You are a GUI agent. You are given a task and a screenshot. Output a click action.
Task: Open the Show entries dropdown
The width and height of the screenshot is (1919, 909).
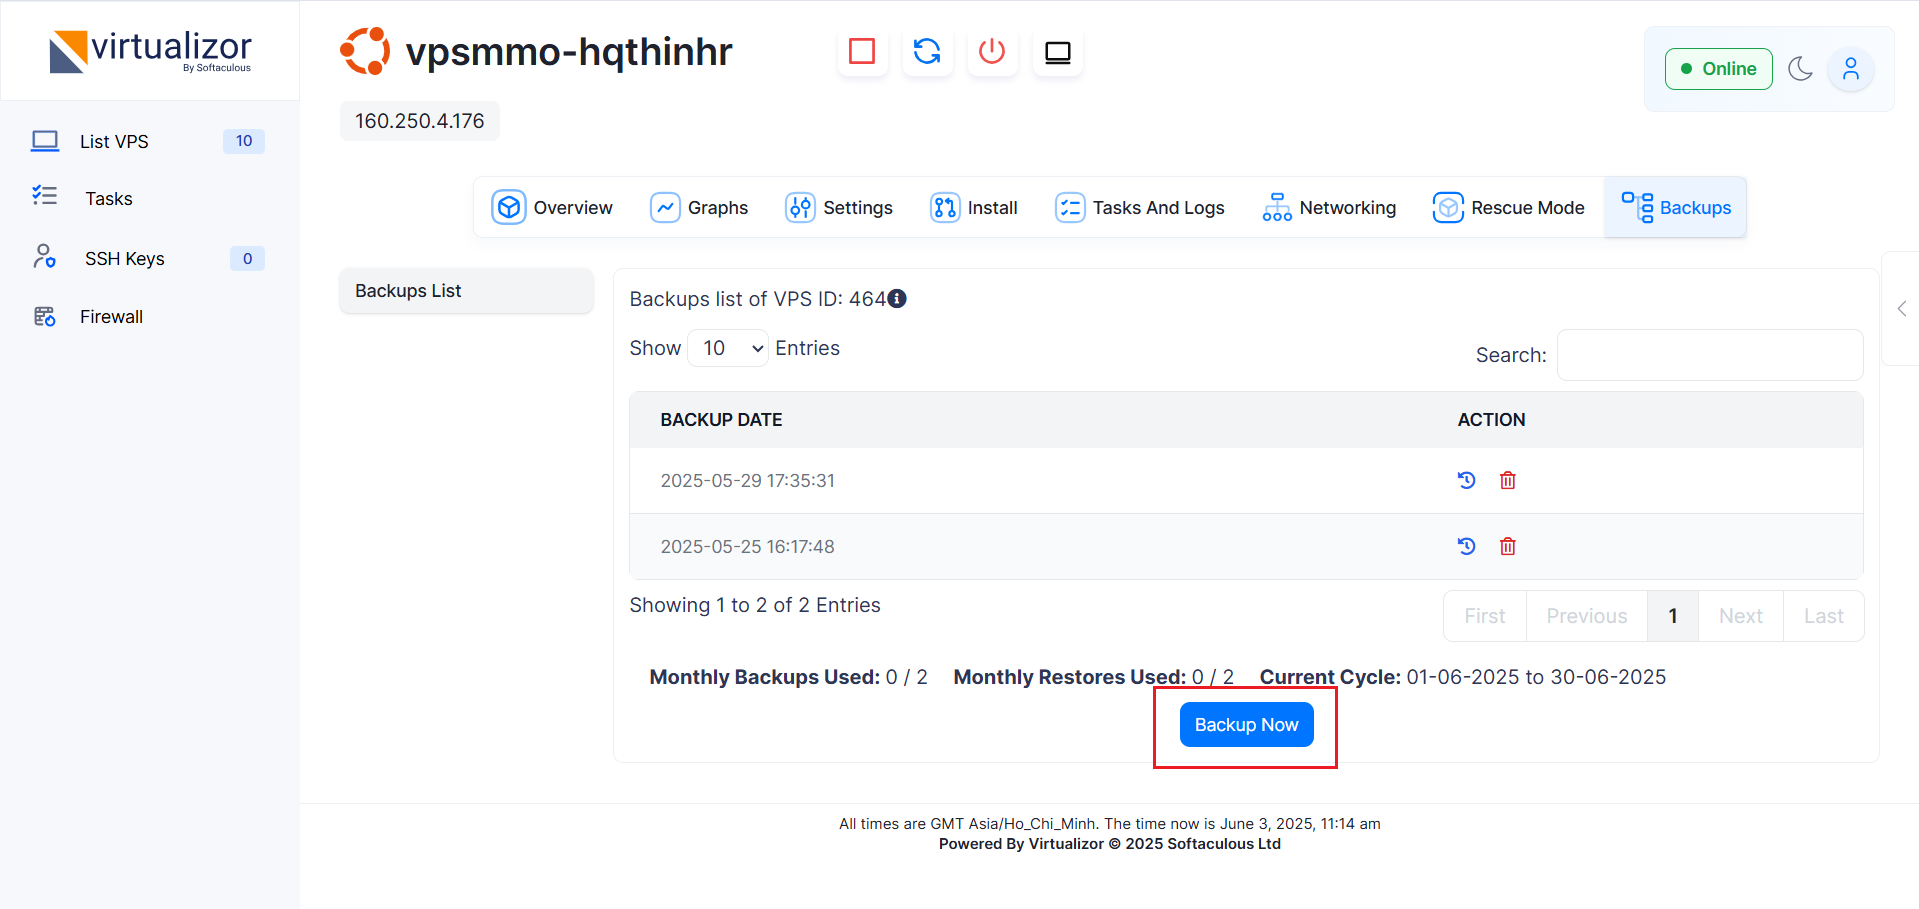point(728,348)
